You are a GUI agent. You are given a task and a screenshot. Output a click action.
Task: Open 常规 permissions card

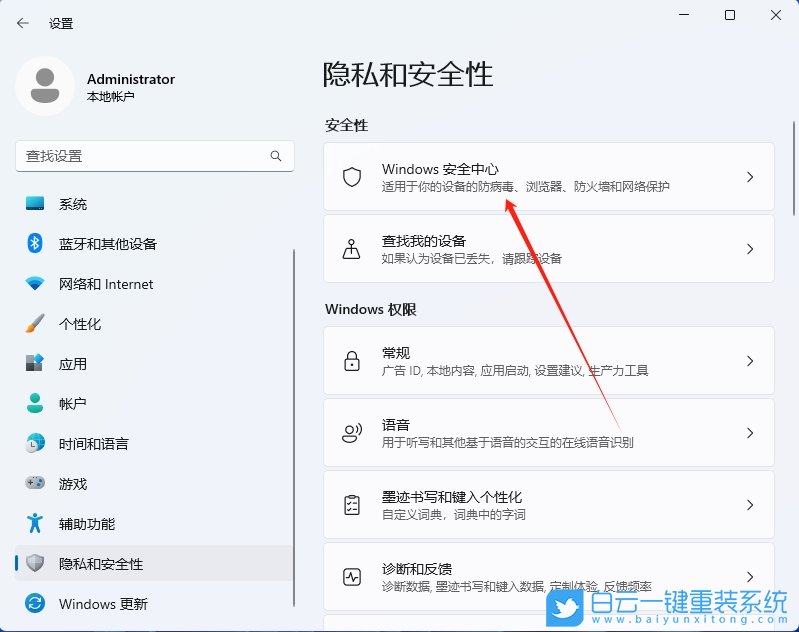[x=549, y=361]
